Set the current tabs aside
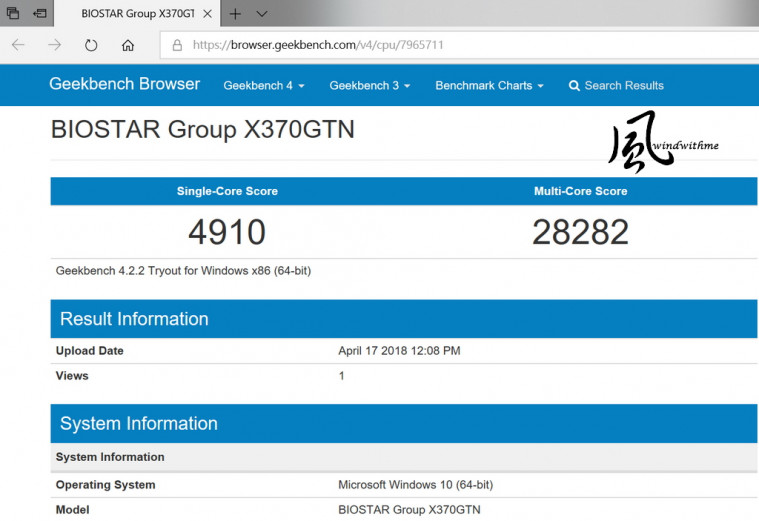This screenshot has height=521, width=759. [x=40, y=14]
